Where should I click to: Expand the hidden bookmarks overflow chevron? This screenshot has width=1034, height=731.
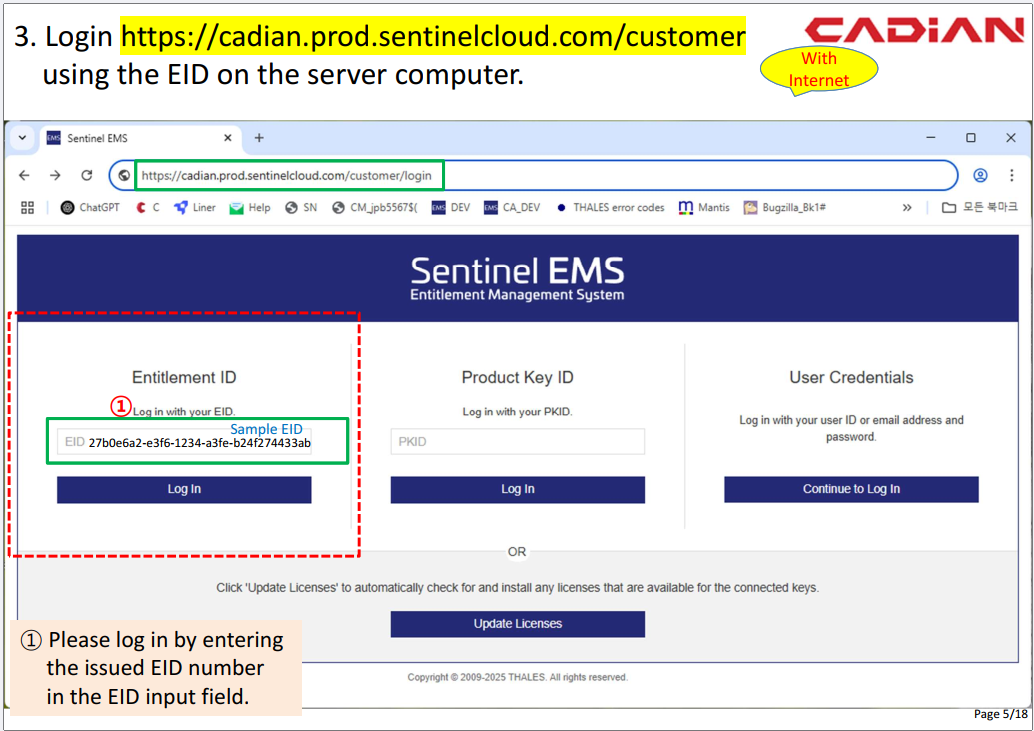pos(907,208)
